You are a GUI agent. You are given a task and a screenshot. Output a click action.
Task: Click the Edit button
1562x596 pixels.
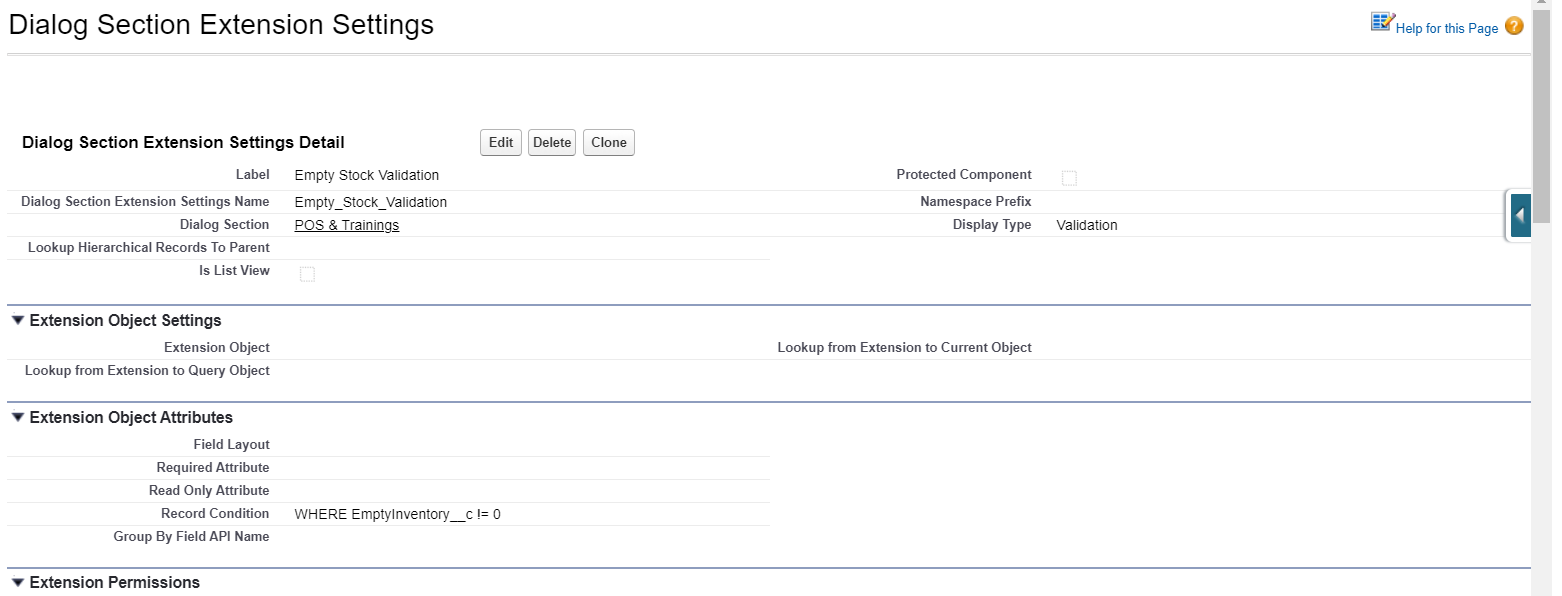tap(500, 143)
